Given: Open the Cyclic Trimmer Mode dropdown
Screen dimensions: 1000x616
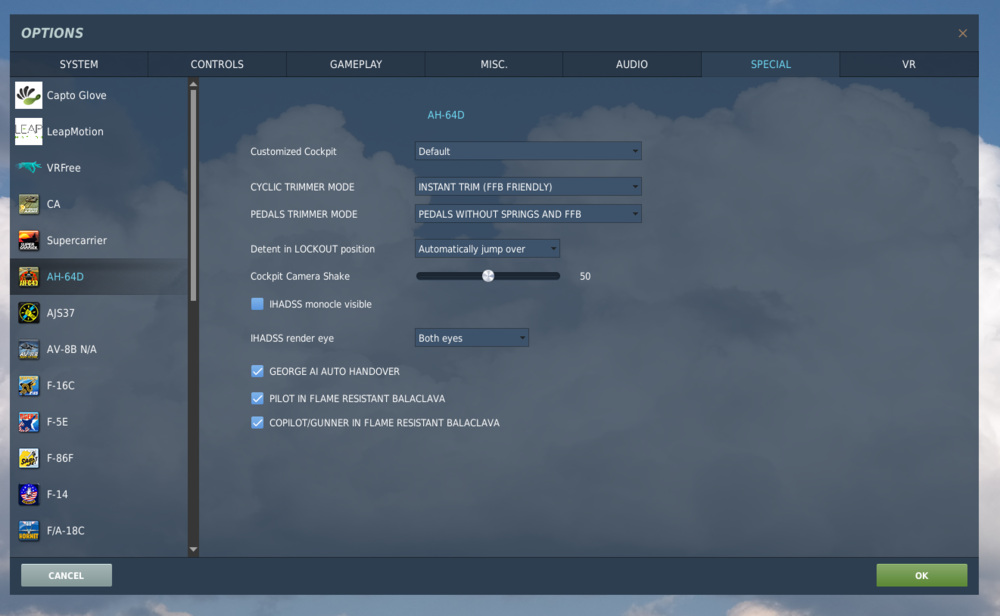Looking at the screenshot, I should 528,187.
